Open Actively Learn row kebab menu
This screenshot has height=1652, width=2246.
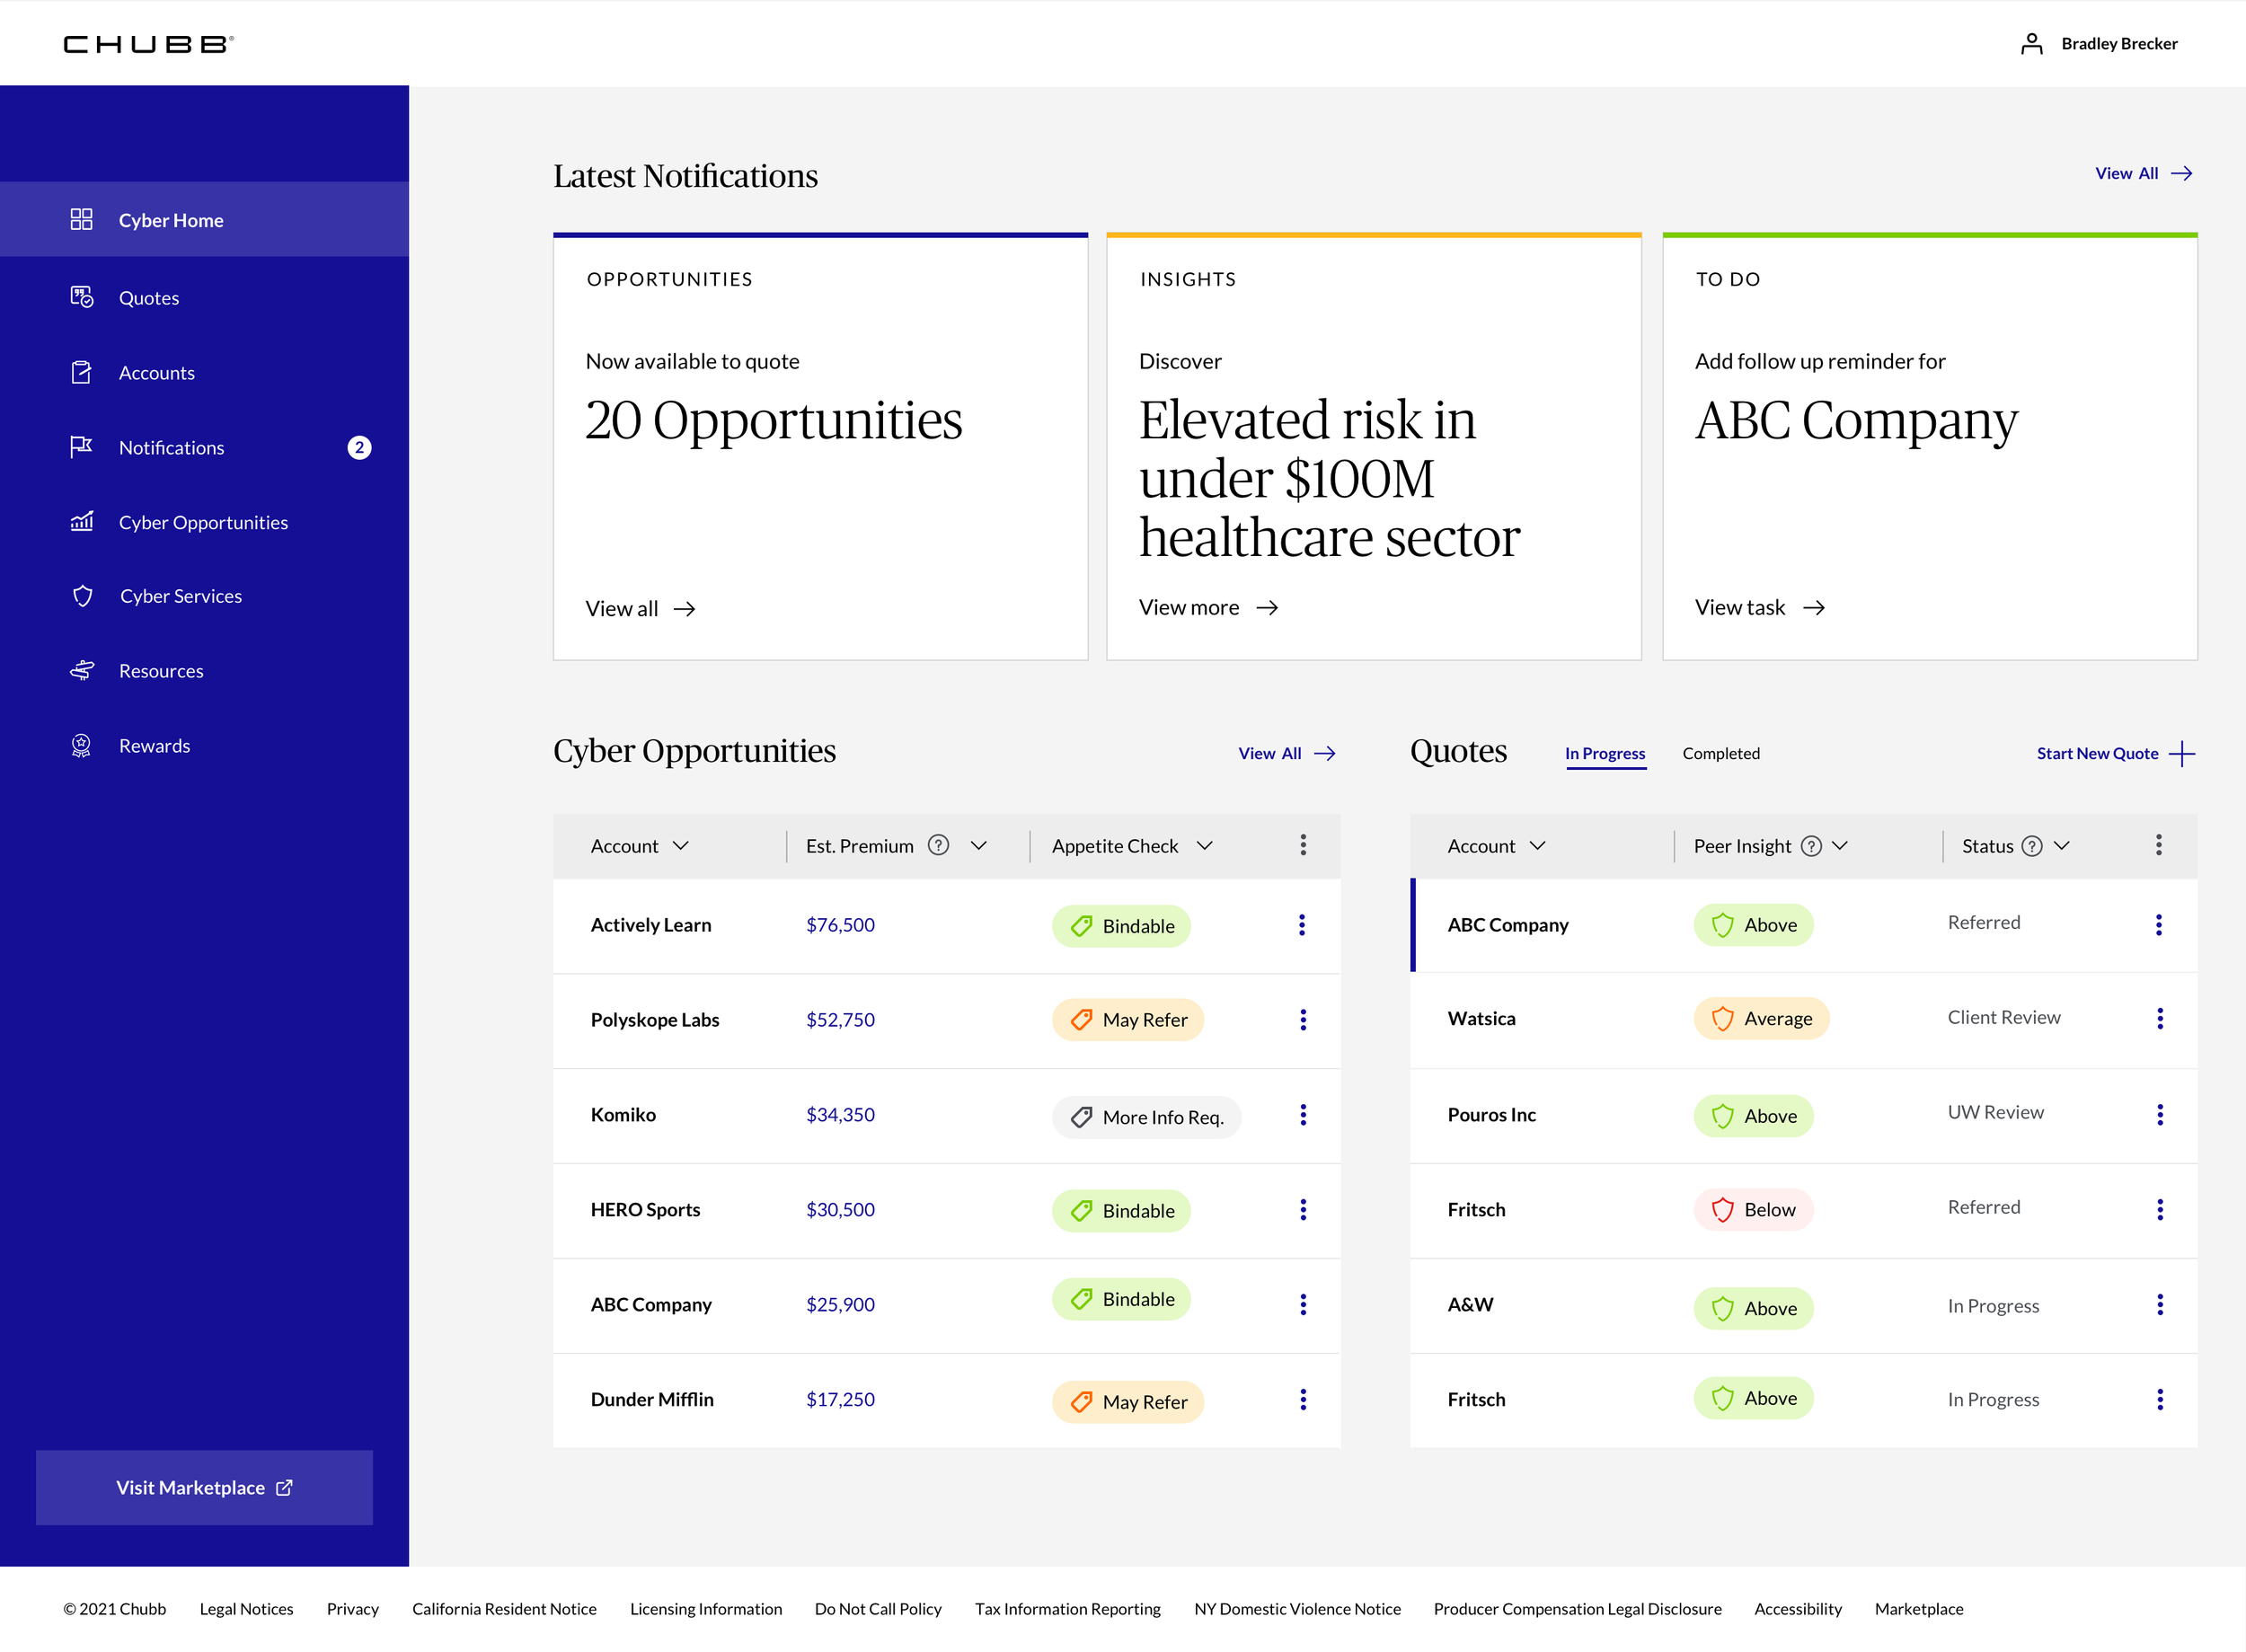point(1302,925)
